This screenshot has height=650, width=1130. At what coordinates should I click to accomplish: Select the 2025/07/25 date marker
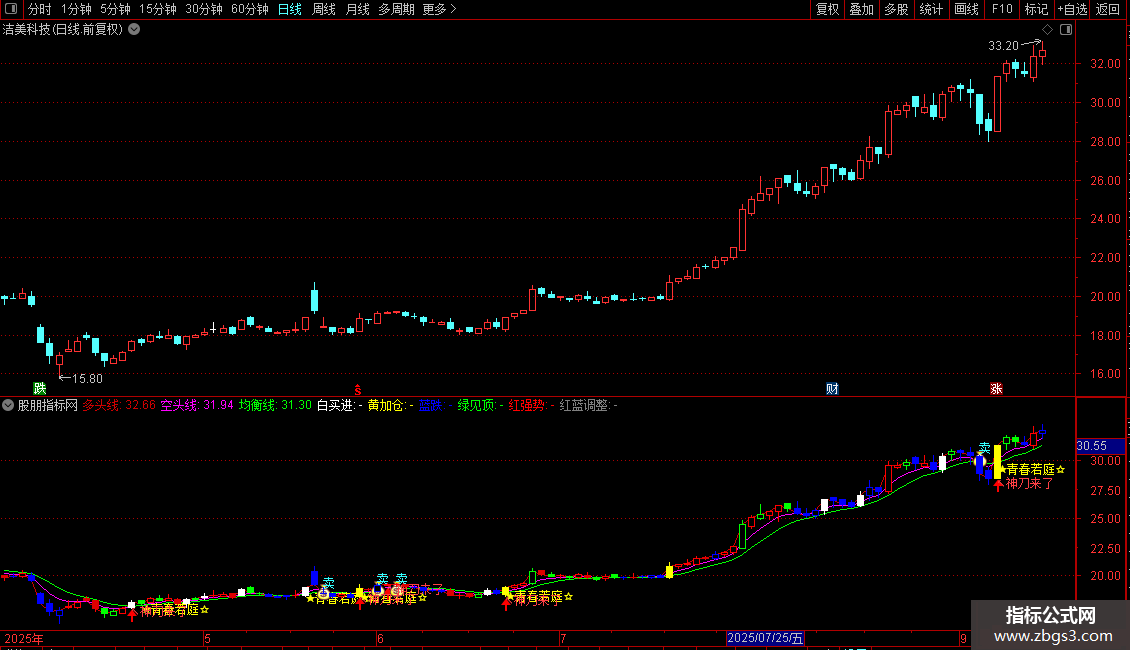click(765, 638)
